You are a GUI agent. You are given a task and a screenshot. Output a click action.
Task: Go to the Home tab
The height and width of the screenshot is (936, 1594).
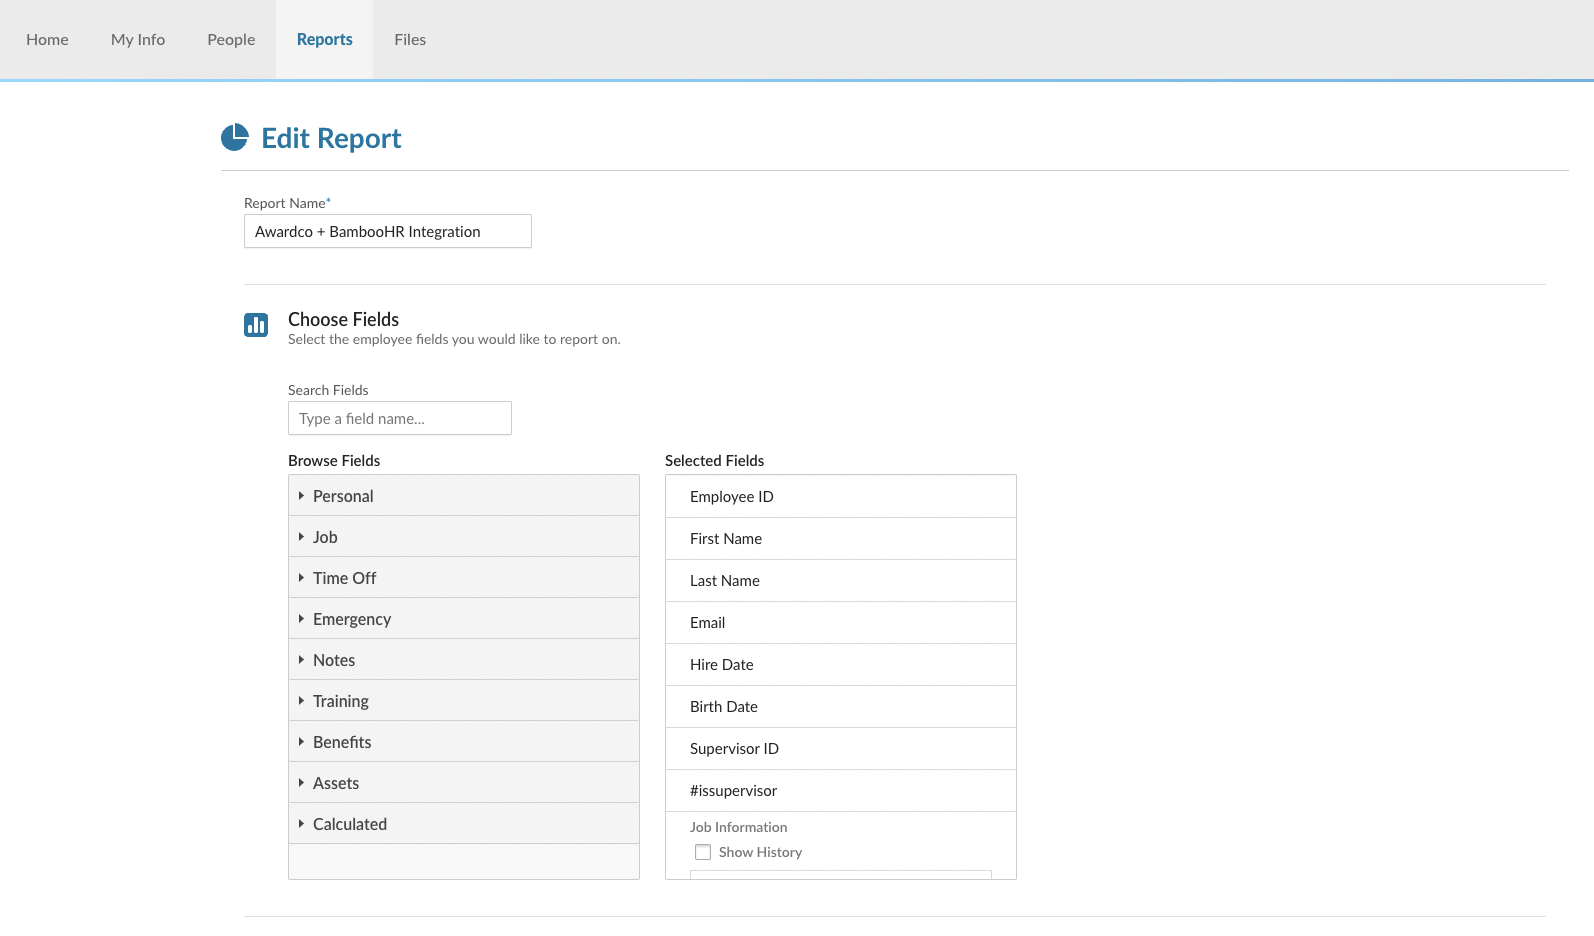(47, 40)
